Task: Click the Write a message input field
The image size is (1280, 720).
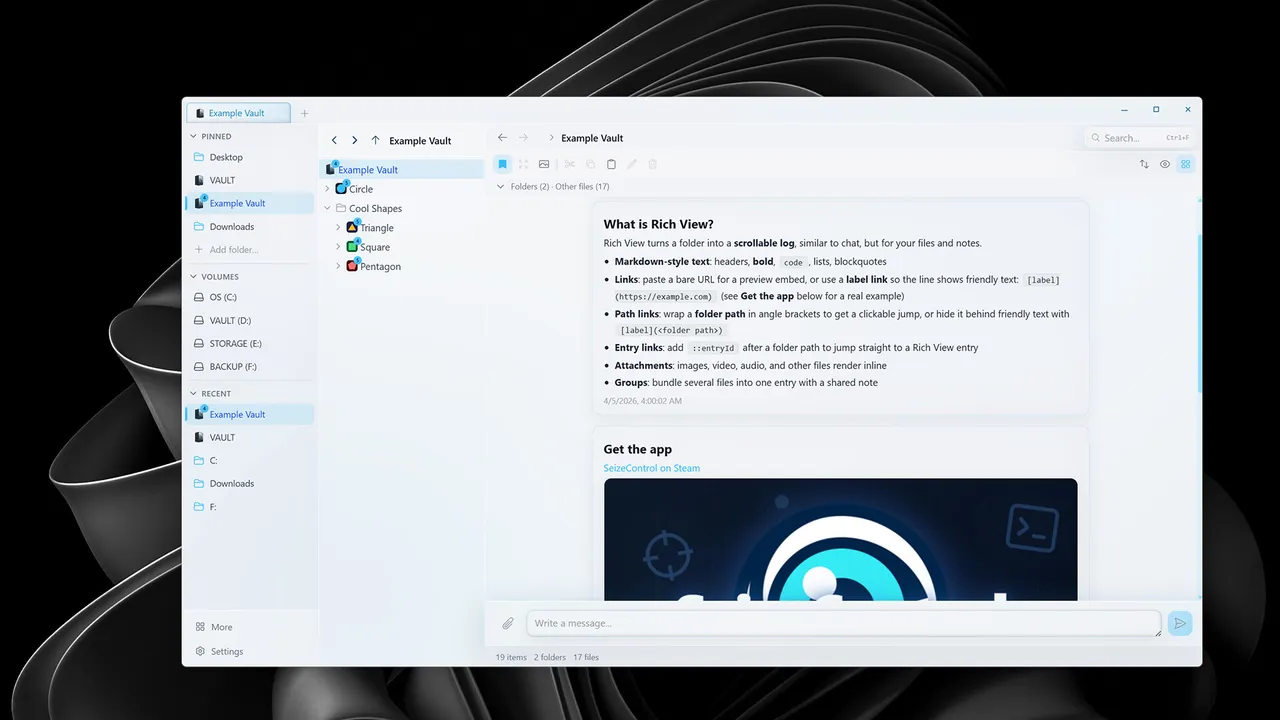Action: (x=844, y=623)
